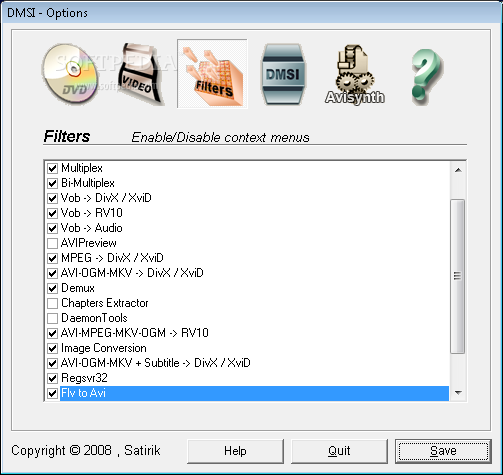
Task: Select the 'Chapters Extractor' row text
Action: click(x=105, y=303)
